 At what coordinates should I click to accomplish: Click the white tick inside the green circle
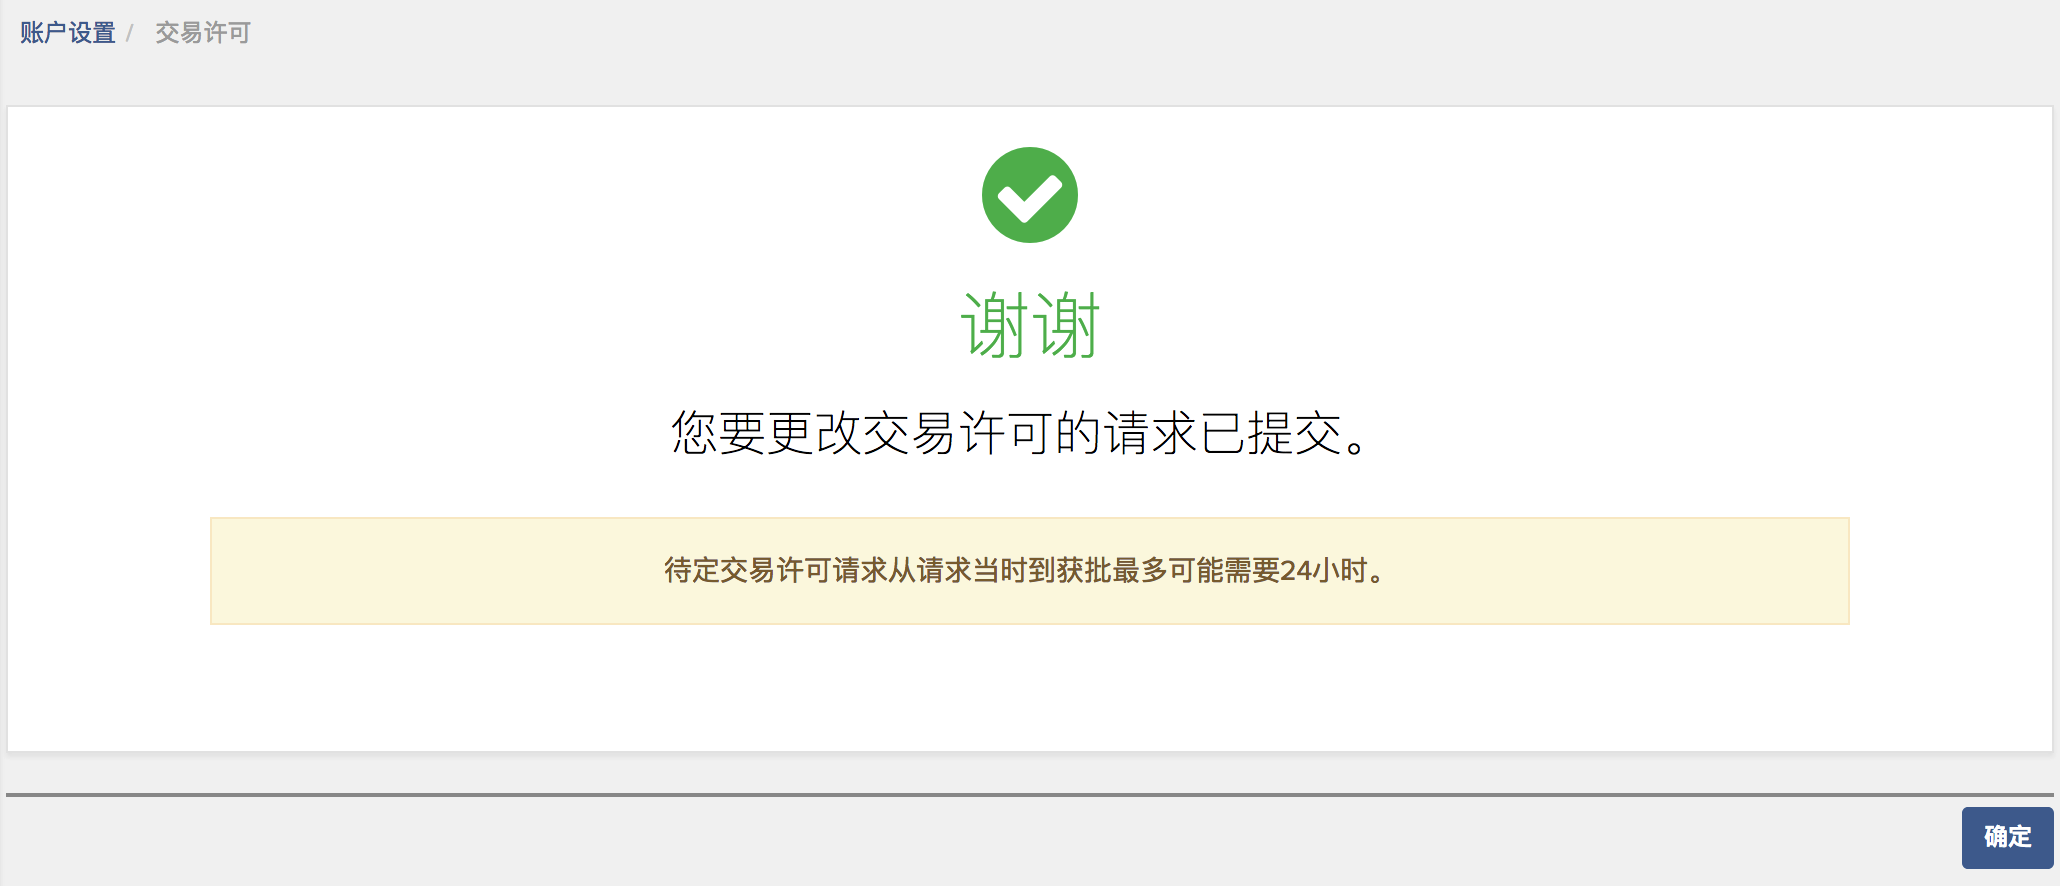(x=1029, y=198)
